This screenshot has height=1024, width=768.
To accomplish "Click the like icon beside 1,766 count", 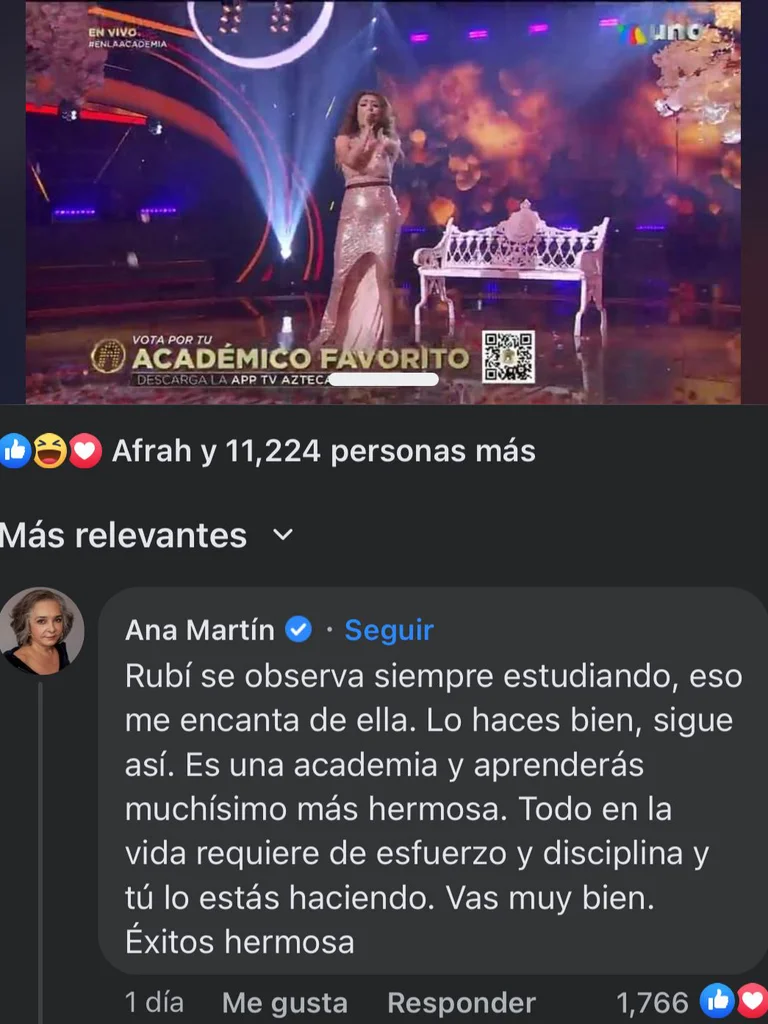I will click(x=717, y=1002).
